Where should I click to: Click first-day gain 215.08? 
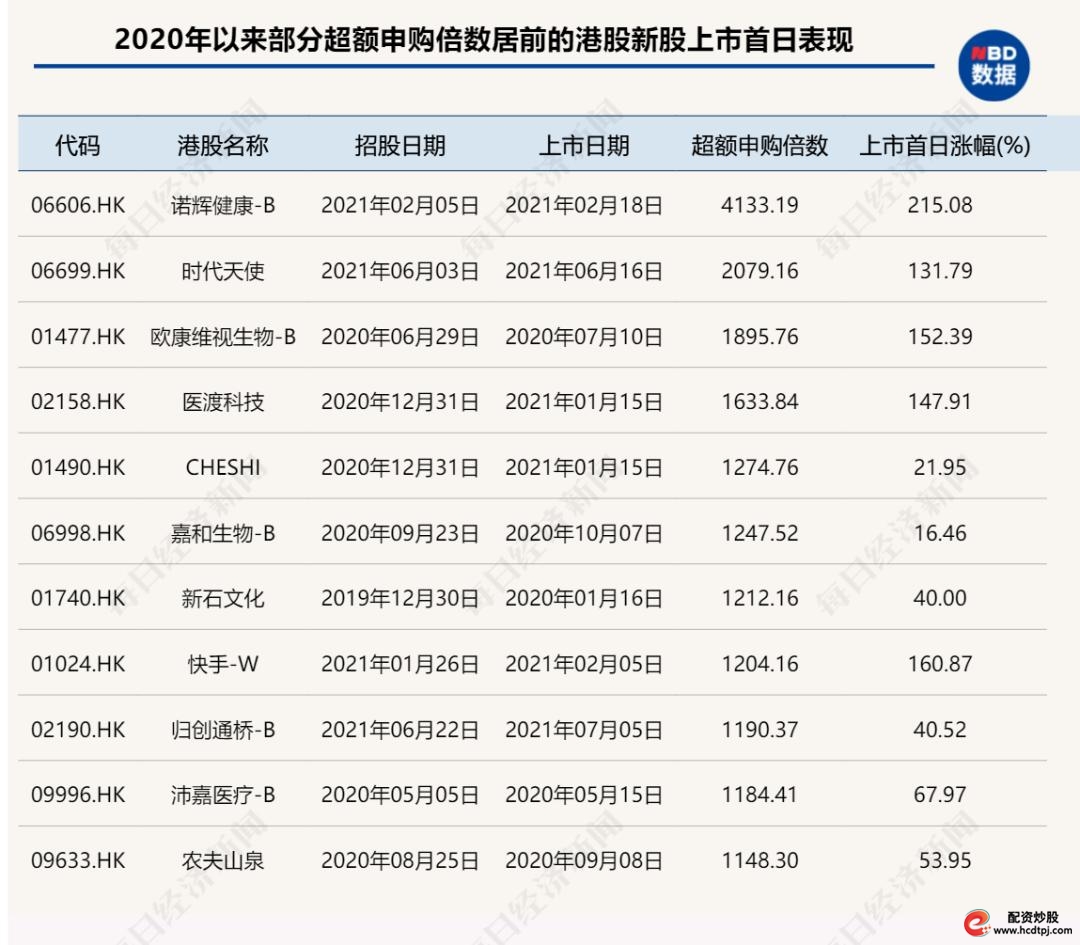[939, 205]
